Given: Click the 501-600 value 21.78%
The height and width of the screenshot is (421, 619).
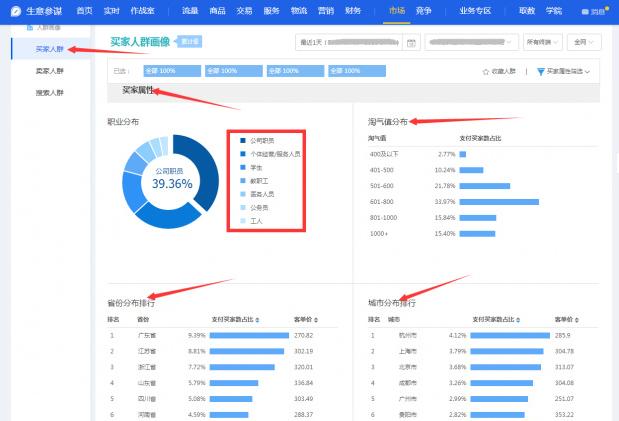Looking at the screenshot, I should tap(445, 186).
